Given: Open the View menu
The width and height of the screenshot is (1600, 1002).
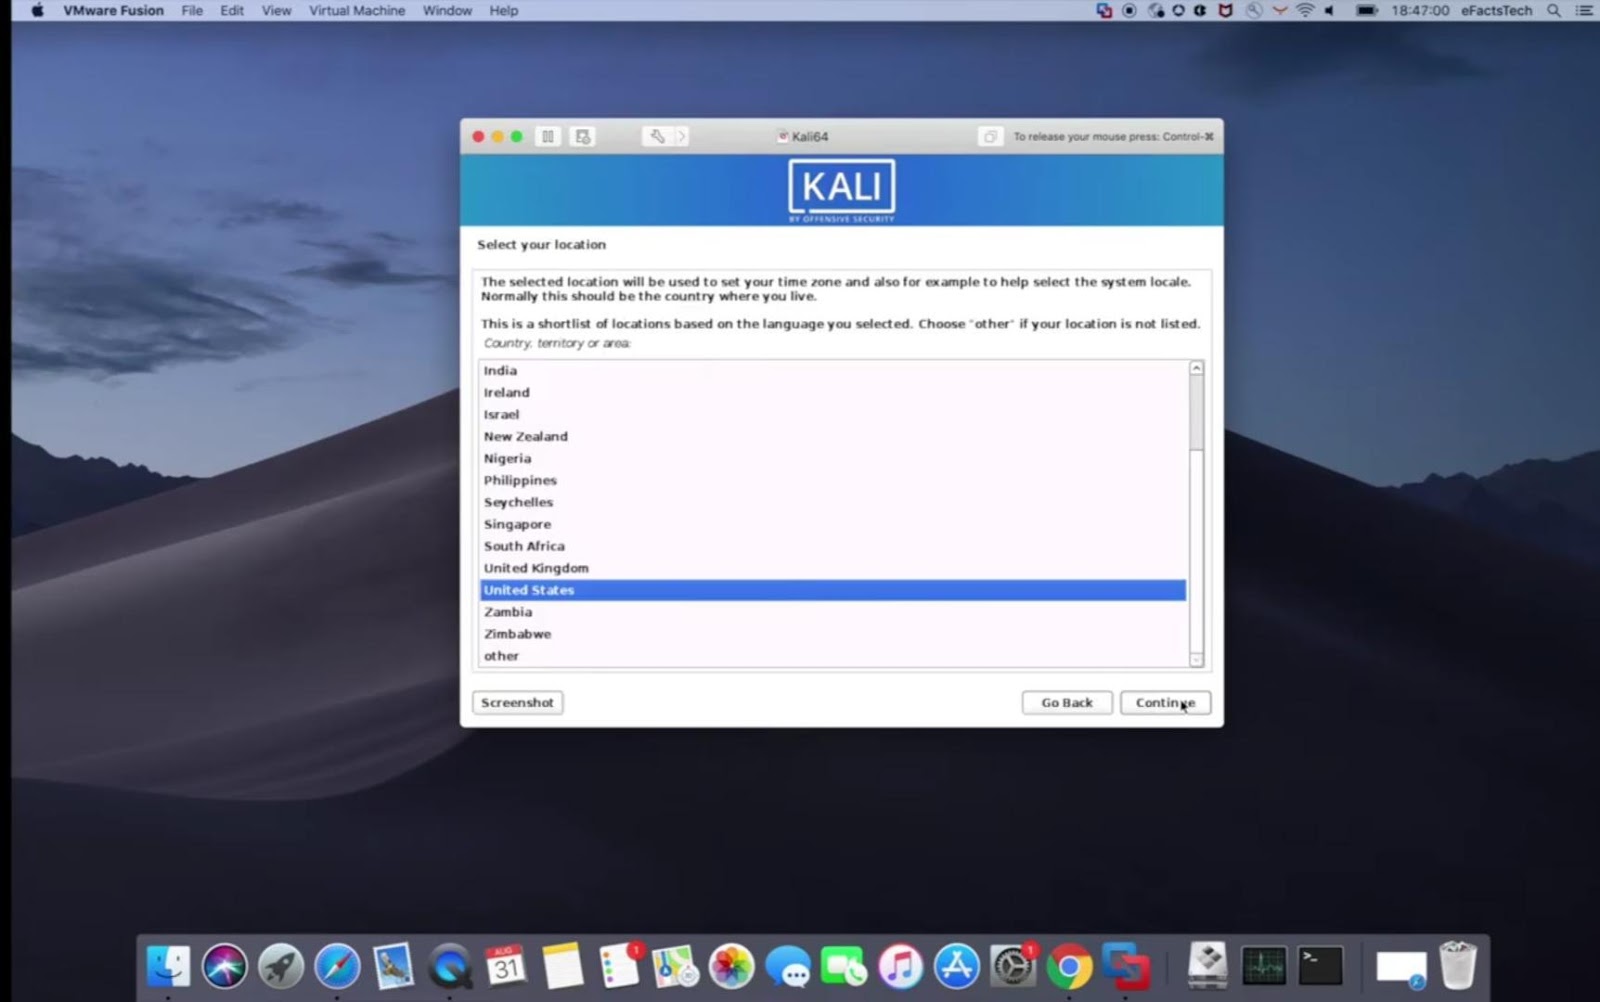Looking at the screenshot, I should (276, 10).
